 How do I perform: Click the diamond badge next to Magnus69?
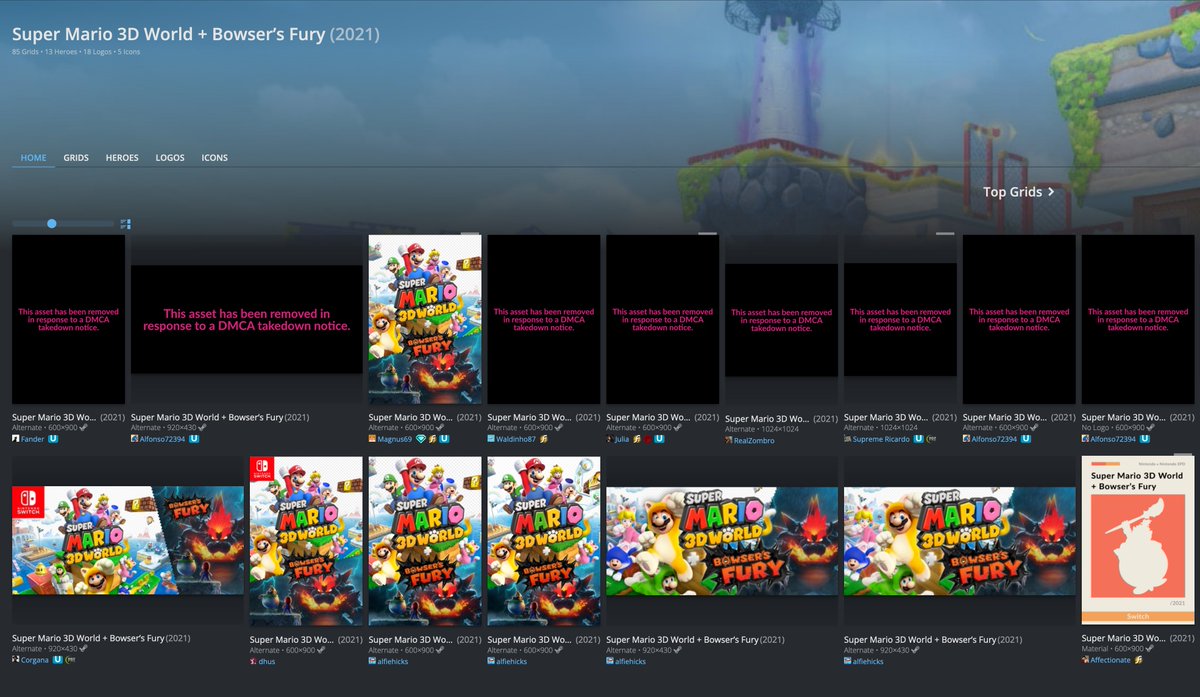(421, 439)
